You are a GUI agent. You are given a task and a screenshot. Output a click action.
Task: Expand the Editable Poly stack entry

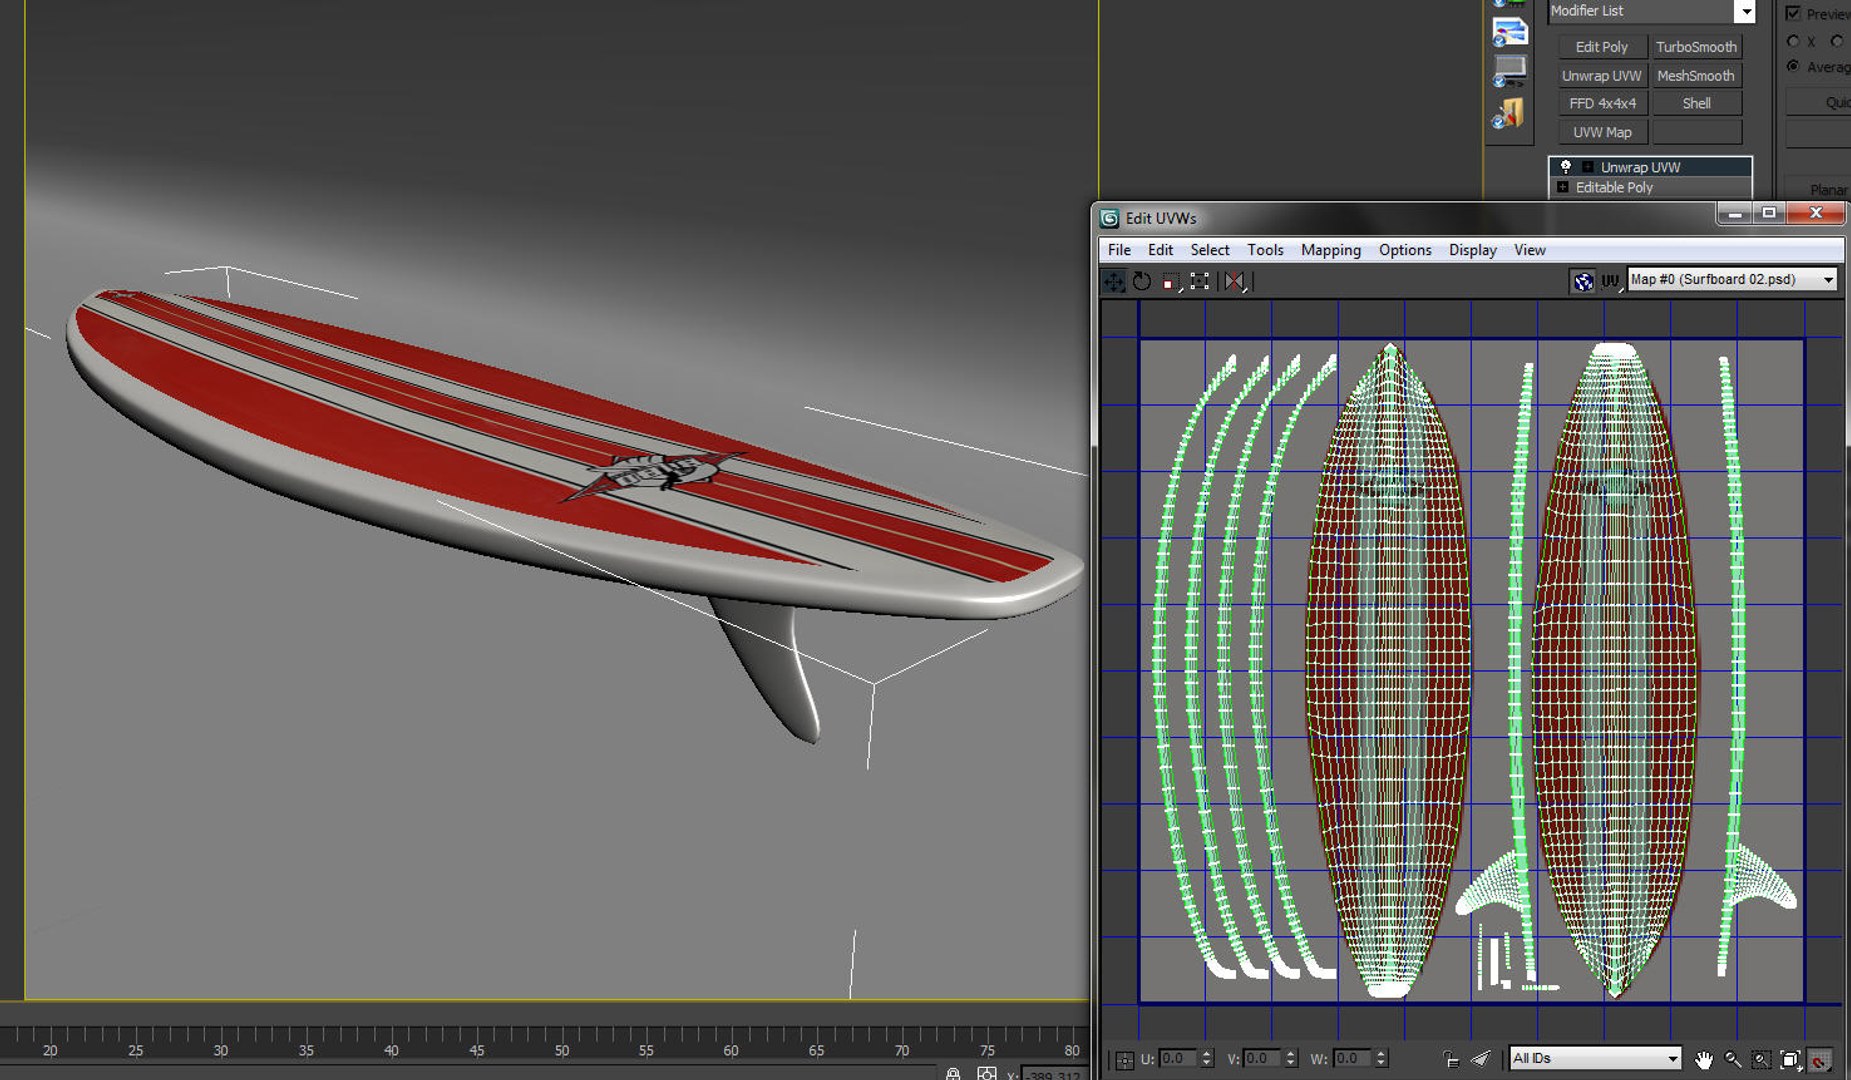pyautogui.click(x=1563, y=187)
